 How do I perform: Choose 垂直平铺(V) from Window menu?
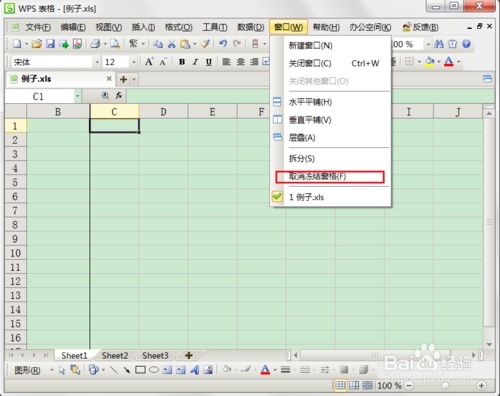coord(330,120)
